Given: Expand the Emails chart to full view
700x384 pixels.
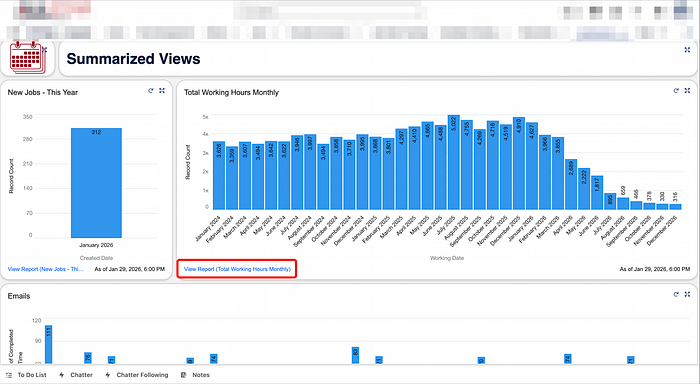Looking at the screenshot, I should tap(688, 294).
